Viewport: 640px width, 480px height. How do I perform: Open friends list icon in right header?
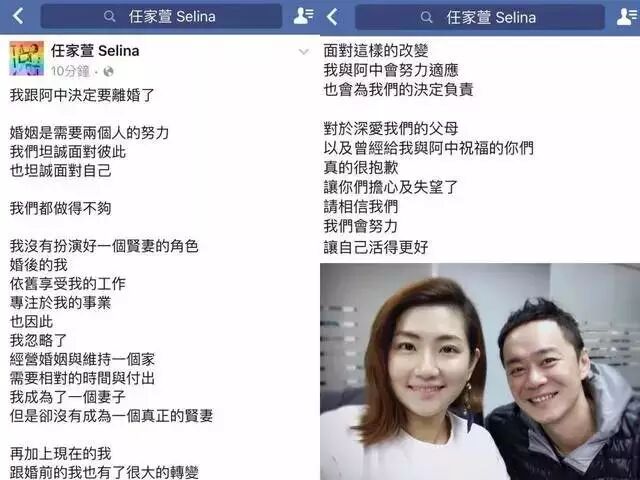627,17
